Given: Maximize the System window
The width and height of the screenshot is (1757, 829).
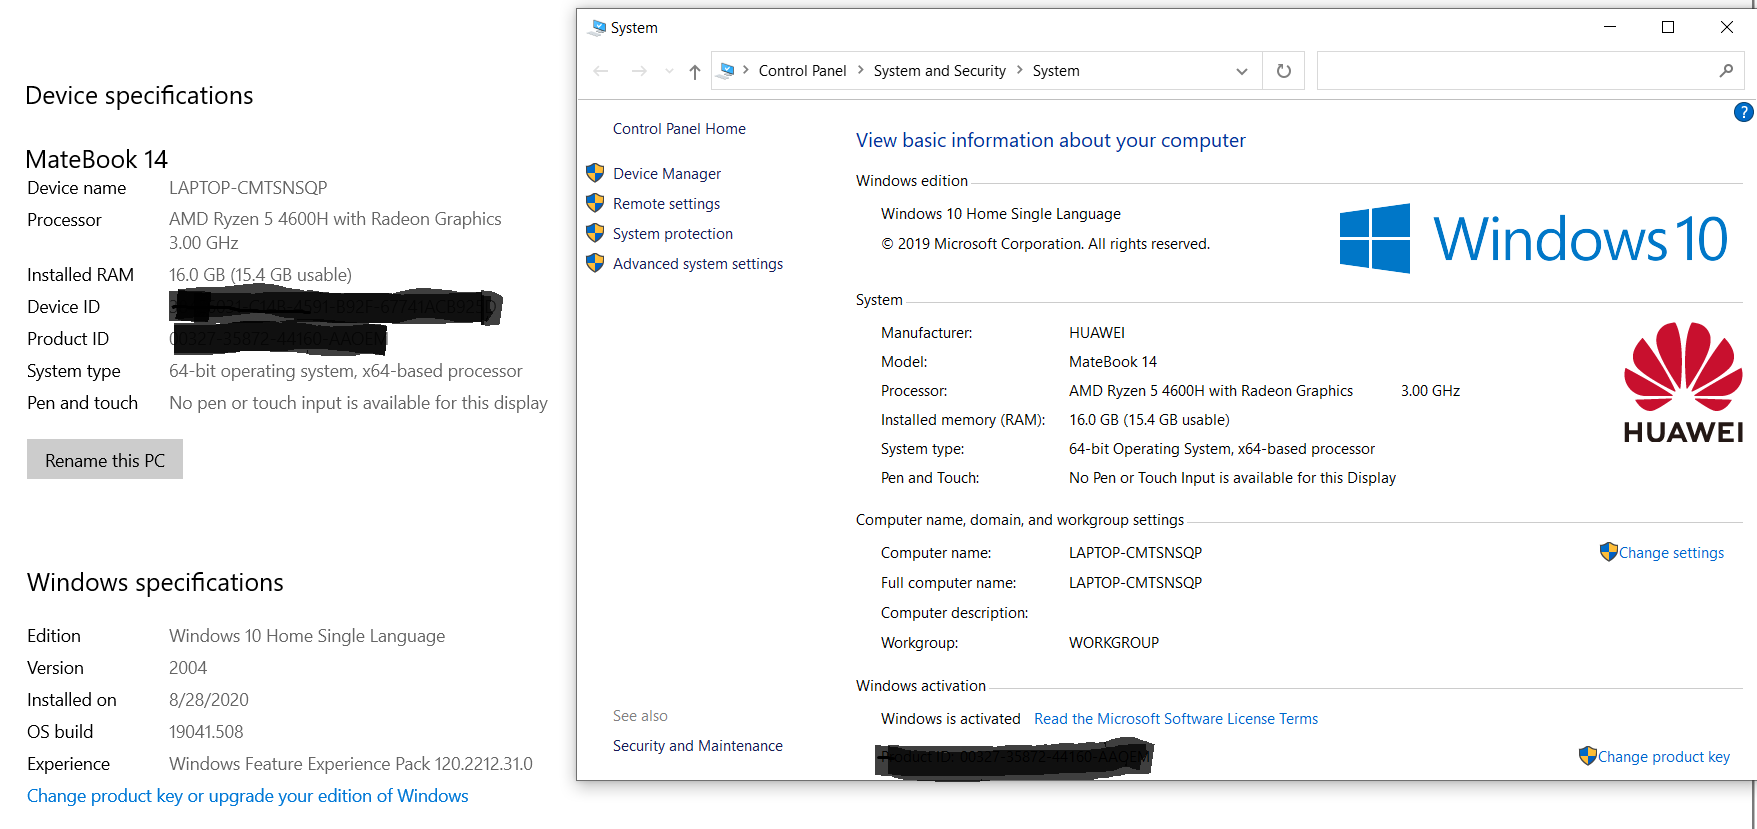Looking at the screenshot, I should (x=1668, y=27).
